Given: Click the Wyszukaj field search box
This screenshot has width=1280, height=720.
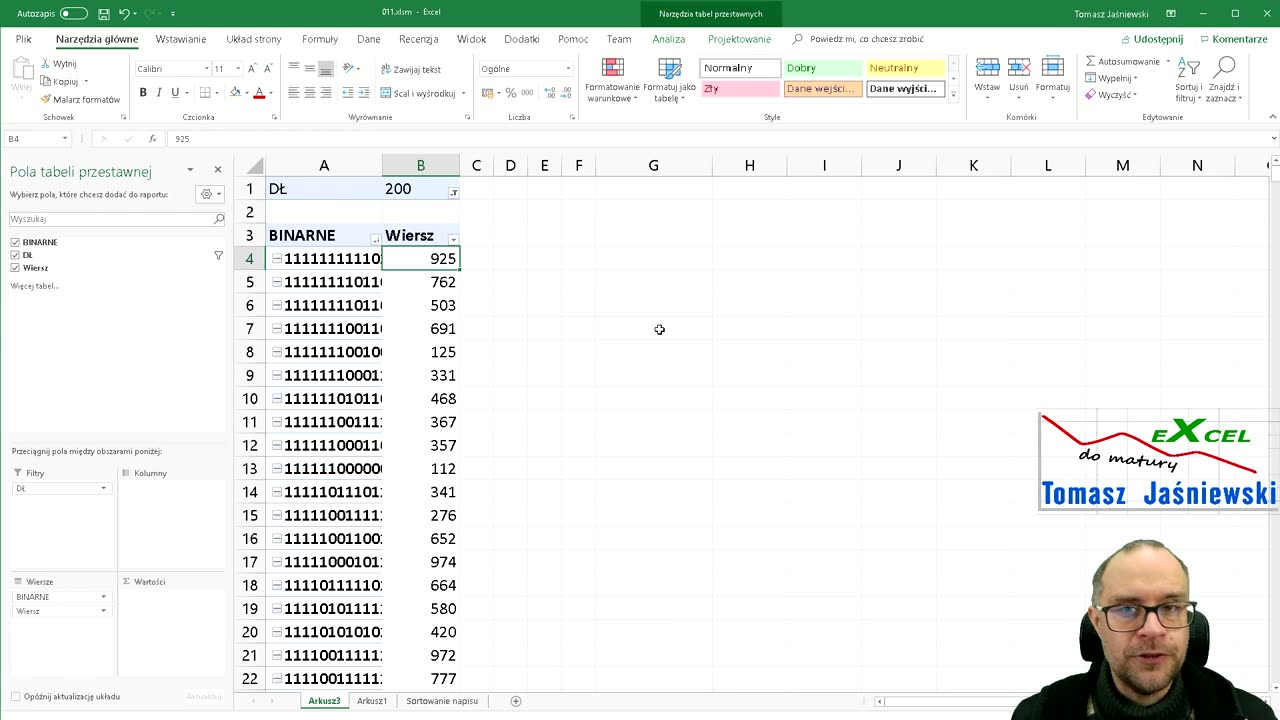Looking at the screenshot, I should coord(116,219).
